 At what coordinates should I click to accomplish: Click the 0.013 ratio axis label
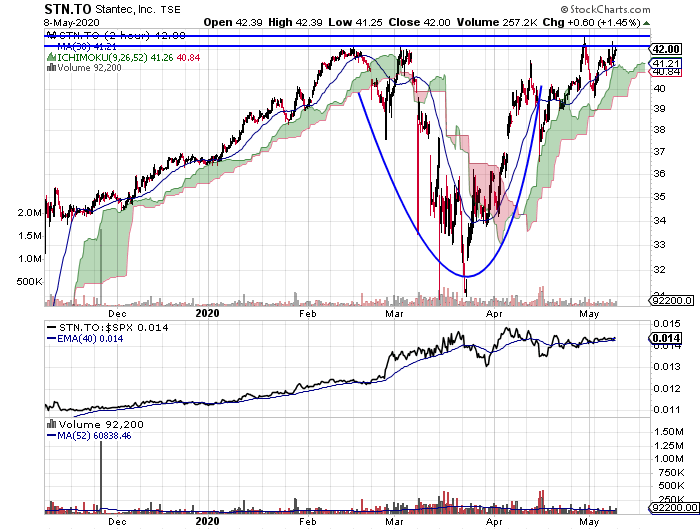[x=667, y=367]
